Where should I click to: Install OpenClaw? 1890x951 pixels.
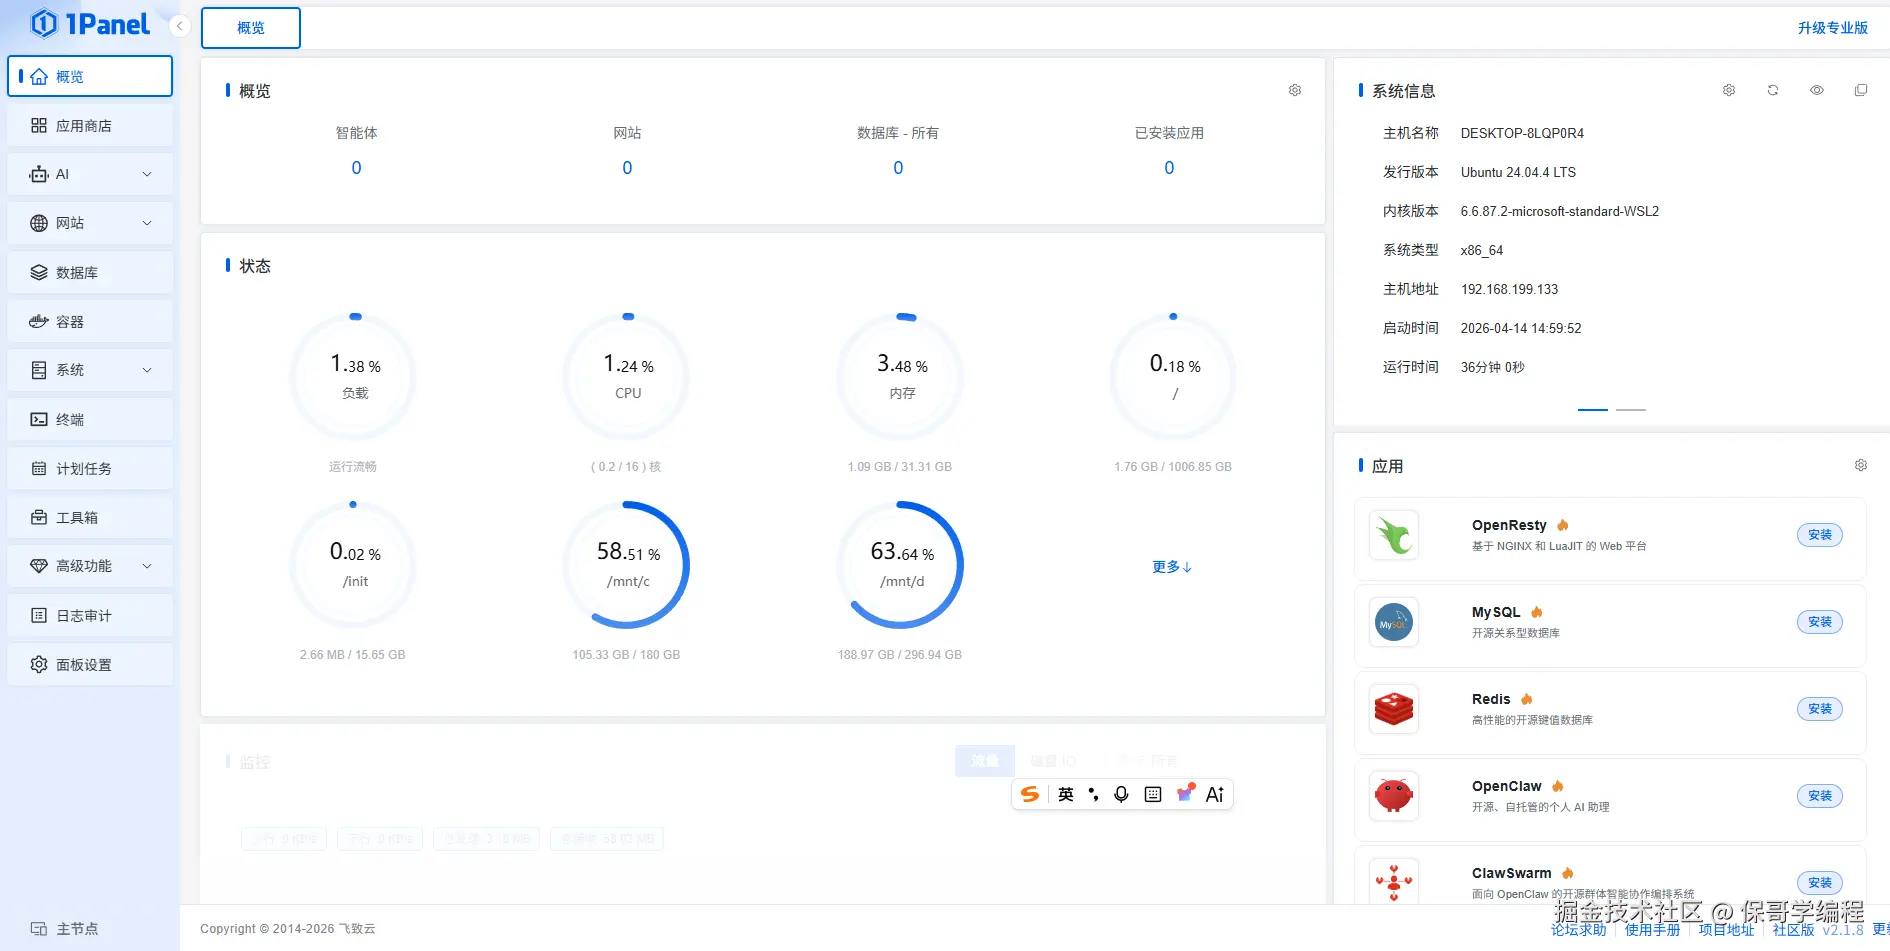(1820, 796)
